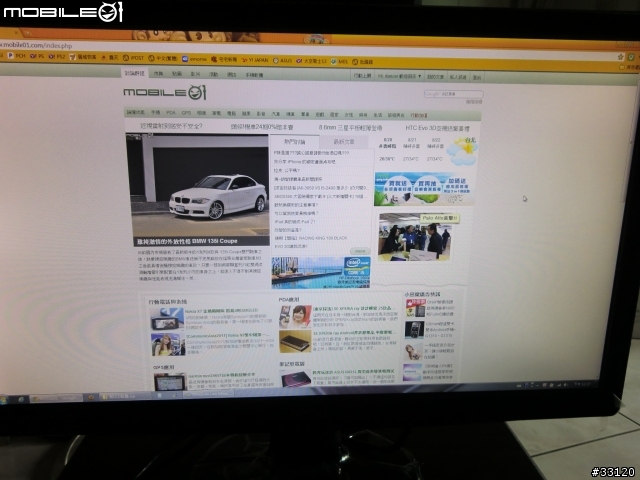
Task: Click the SE XPERIA ray girl thumbnail
Action: tap(295, 317)
